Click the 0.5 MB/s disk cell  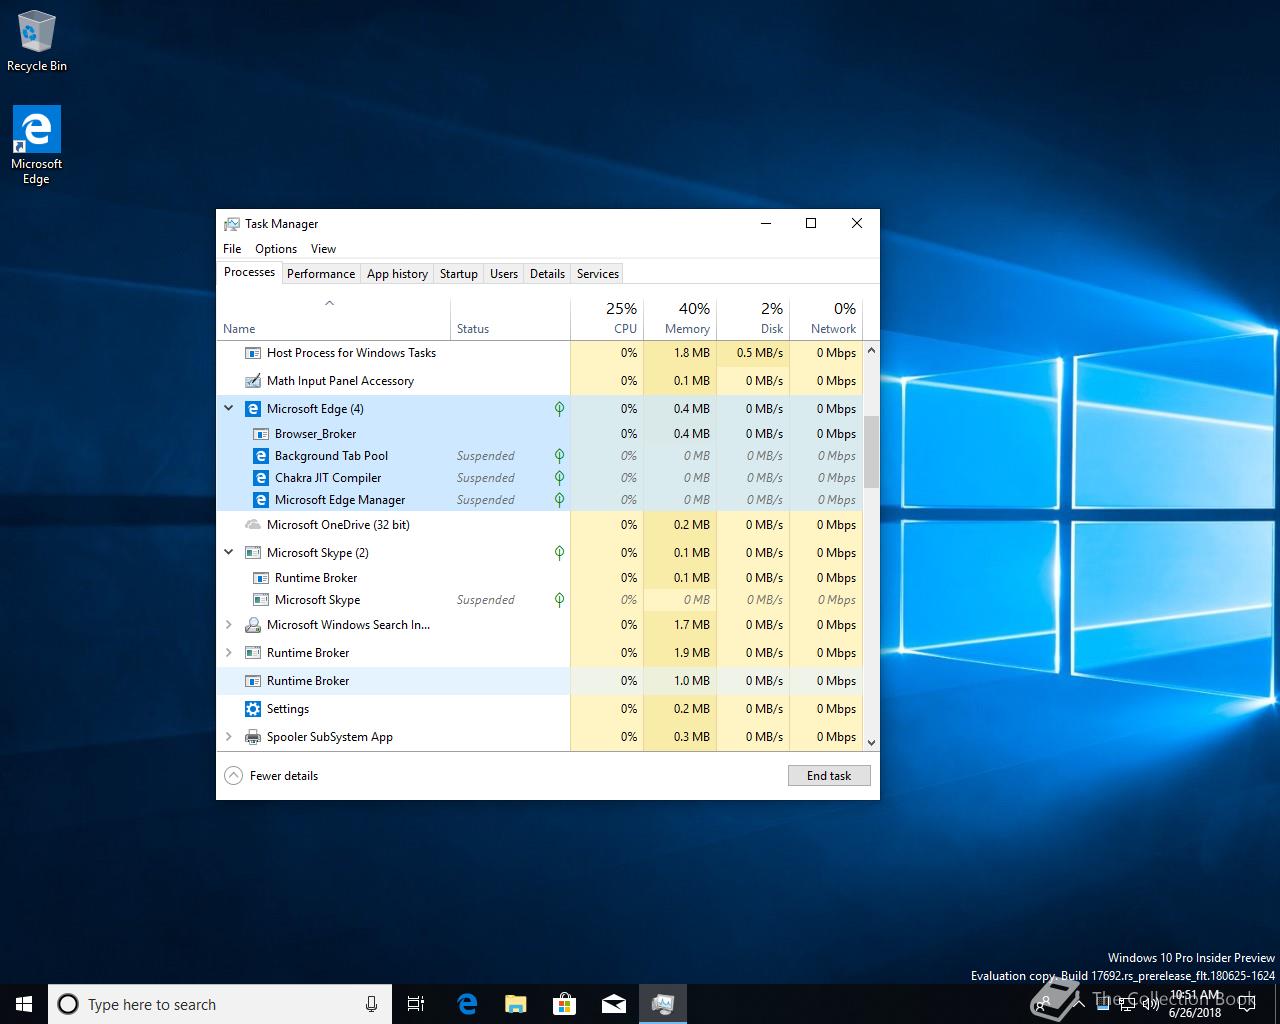pyautogui.click(x=753, y=353)
